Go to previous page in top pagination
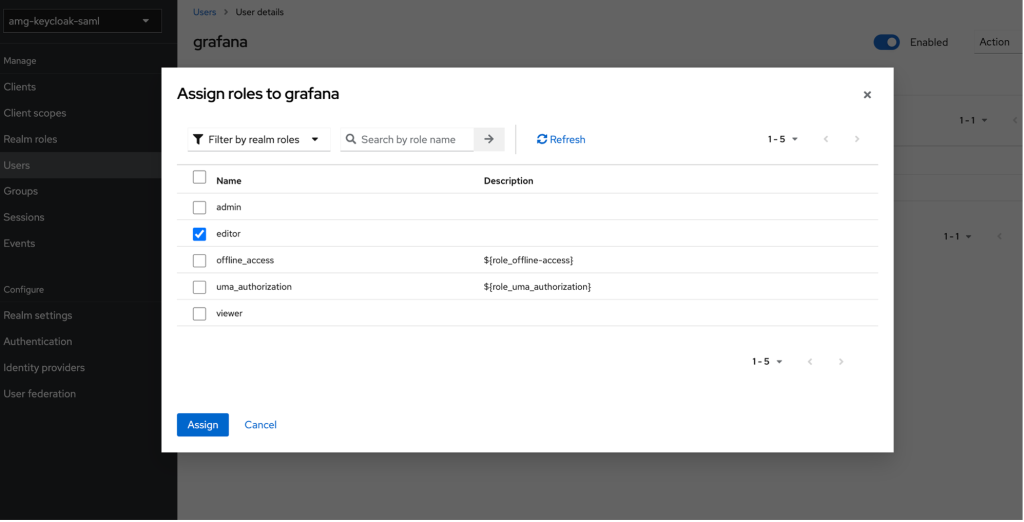This screenshot has height=522, width=1024. click(x=826, y=139)
